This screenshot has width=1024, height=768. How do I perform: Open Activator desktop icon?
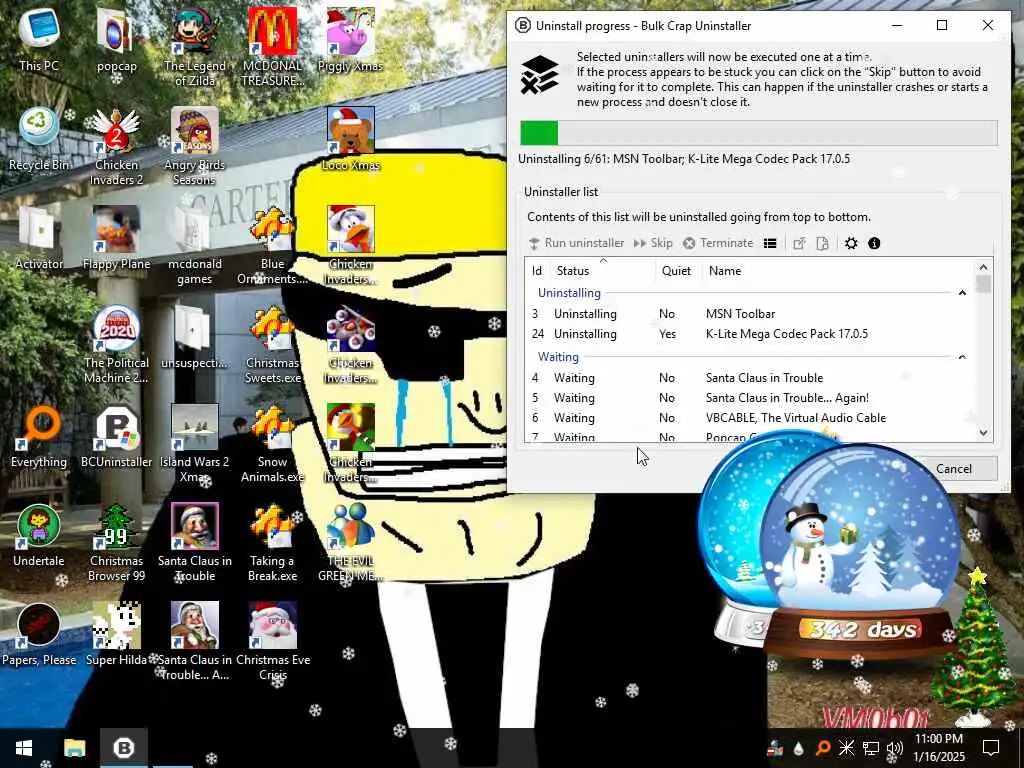coord(39,239)
